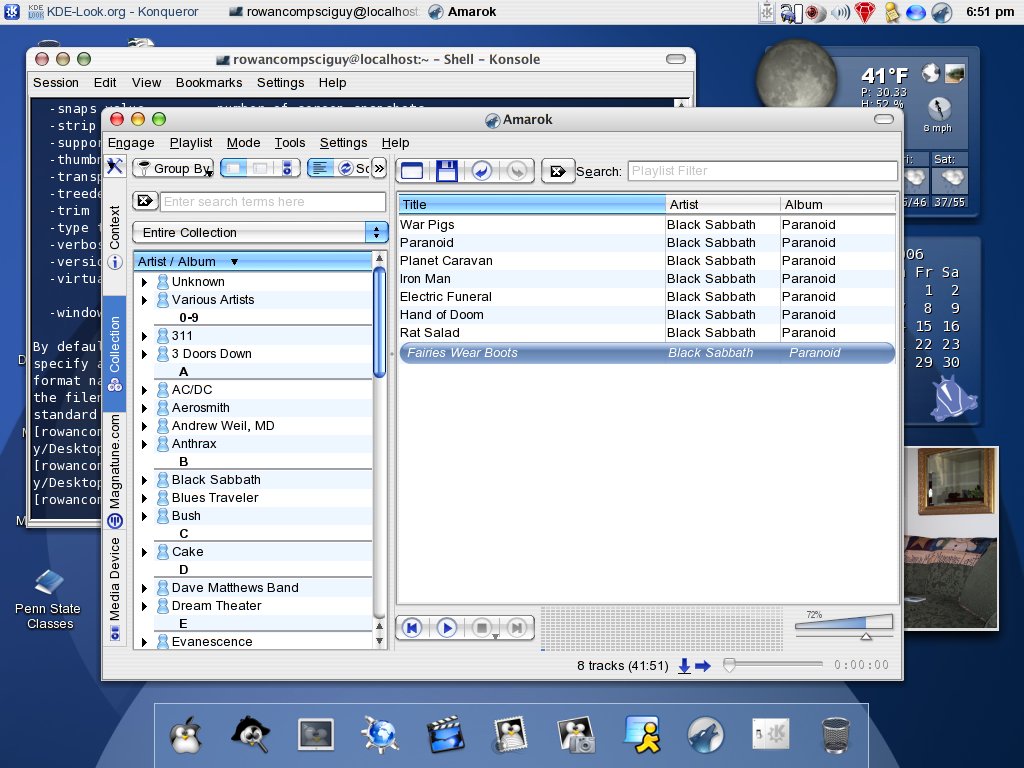The width and height of the screenshot is (1024, 768).
Task: Open Amarok's Tools menu
Action: pyautogui.click(x=290, y=142)
